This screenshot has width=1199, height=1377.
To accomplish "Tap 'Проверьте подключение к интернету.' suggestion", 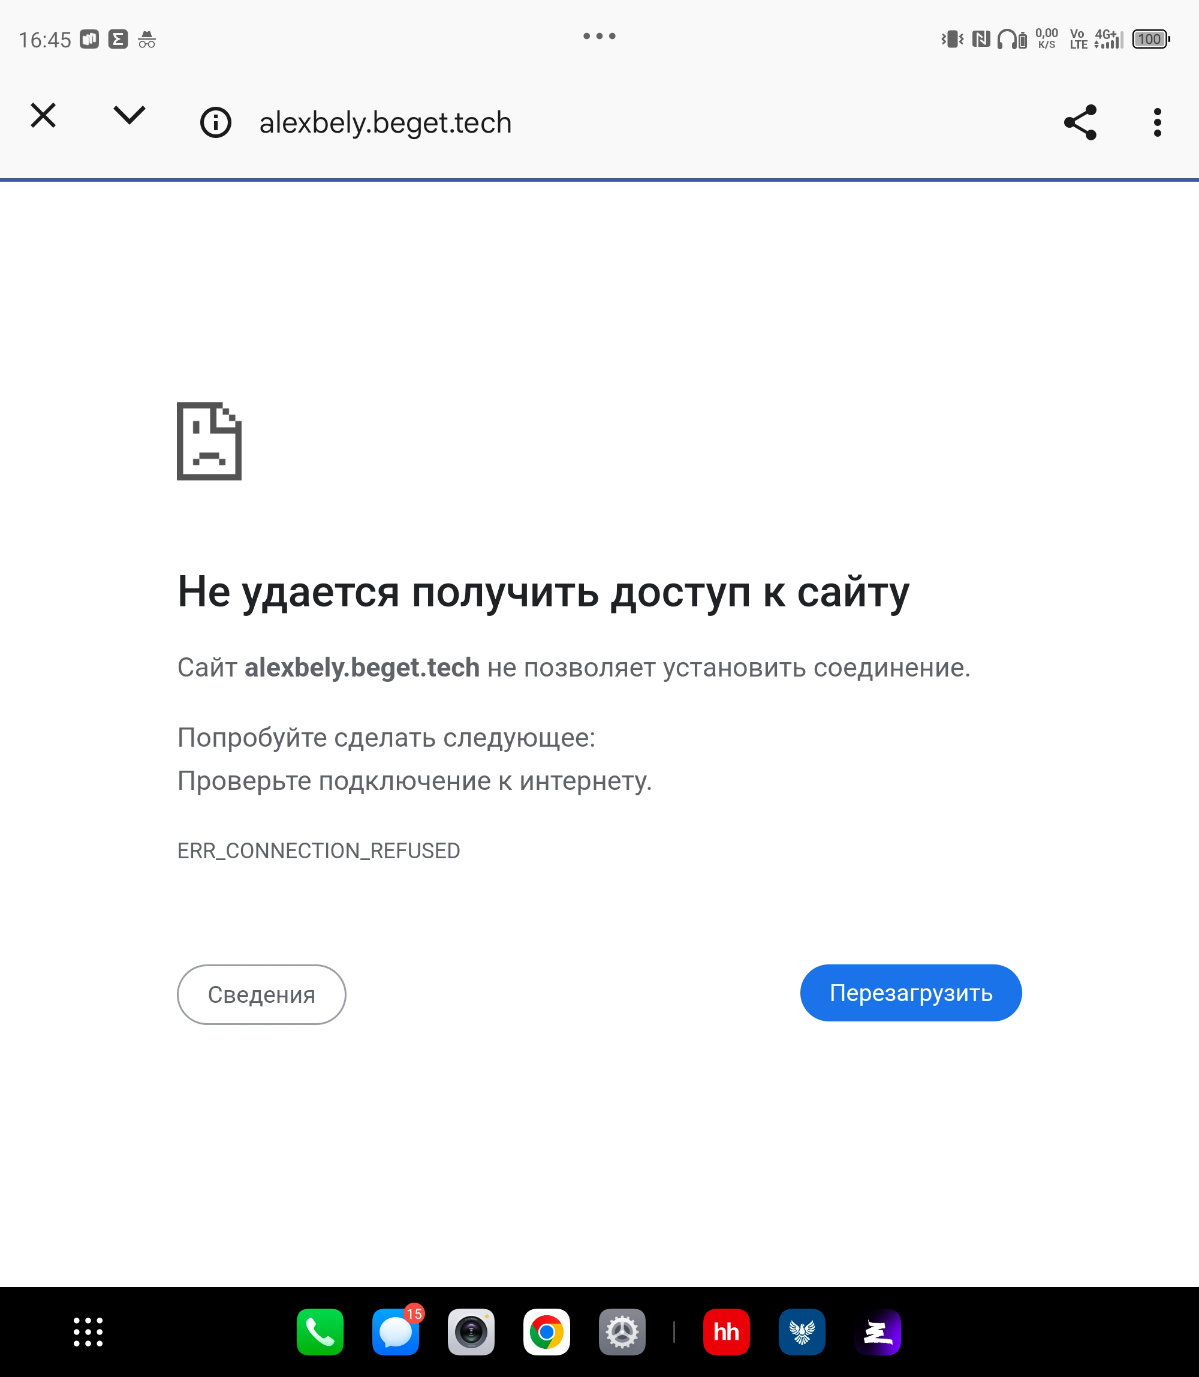I will (x=414, y=781).
